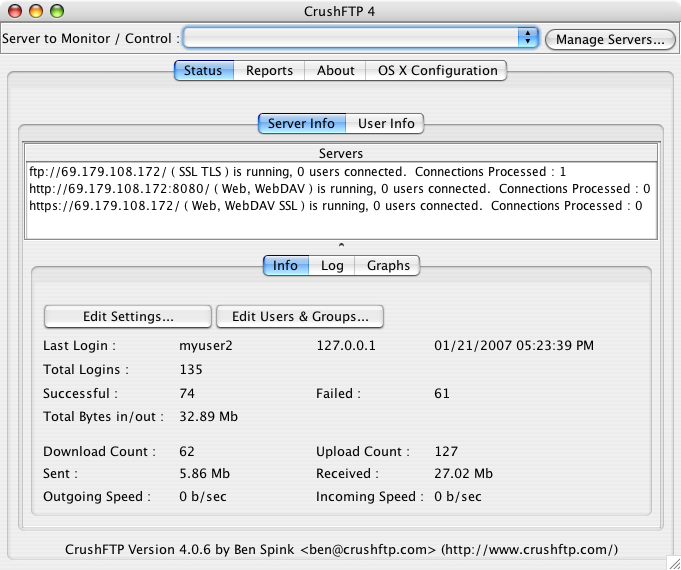The width and height of the screenshot is (681, 570).
Task: Show the Log tab
Action: 332,265
